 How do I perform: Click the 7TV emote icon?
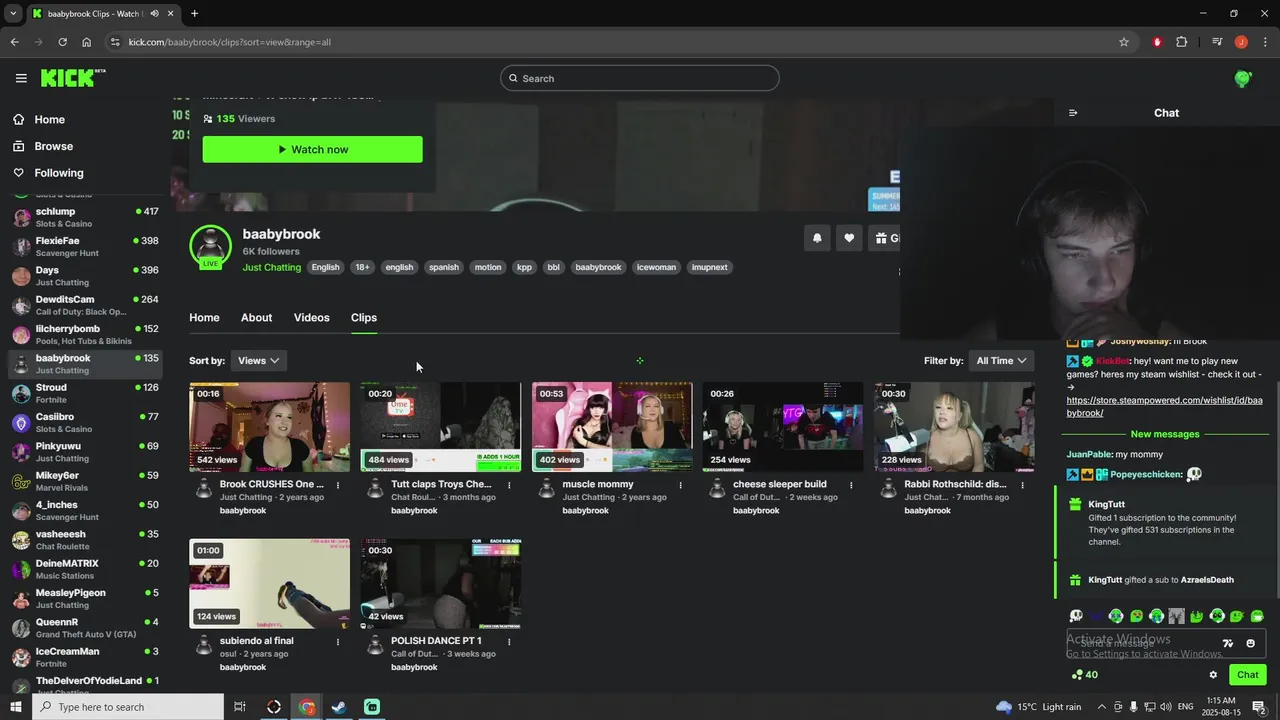[x=1228, y=644]
